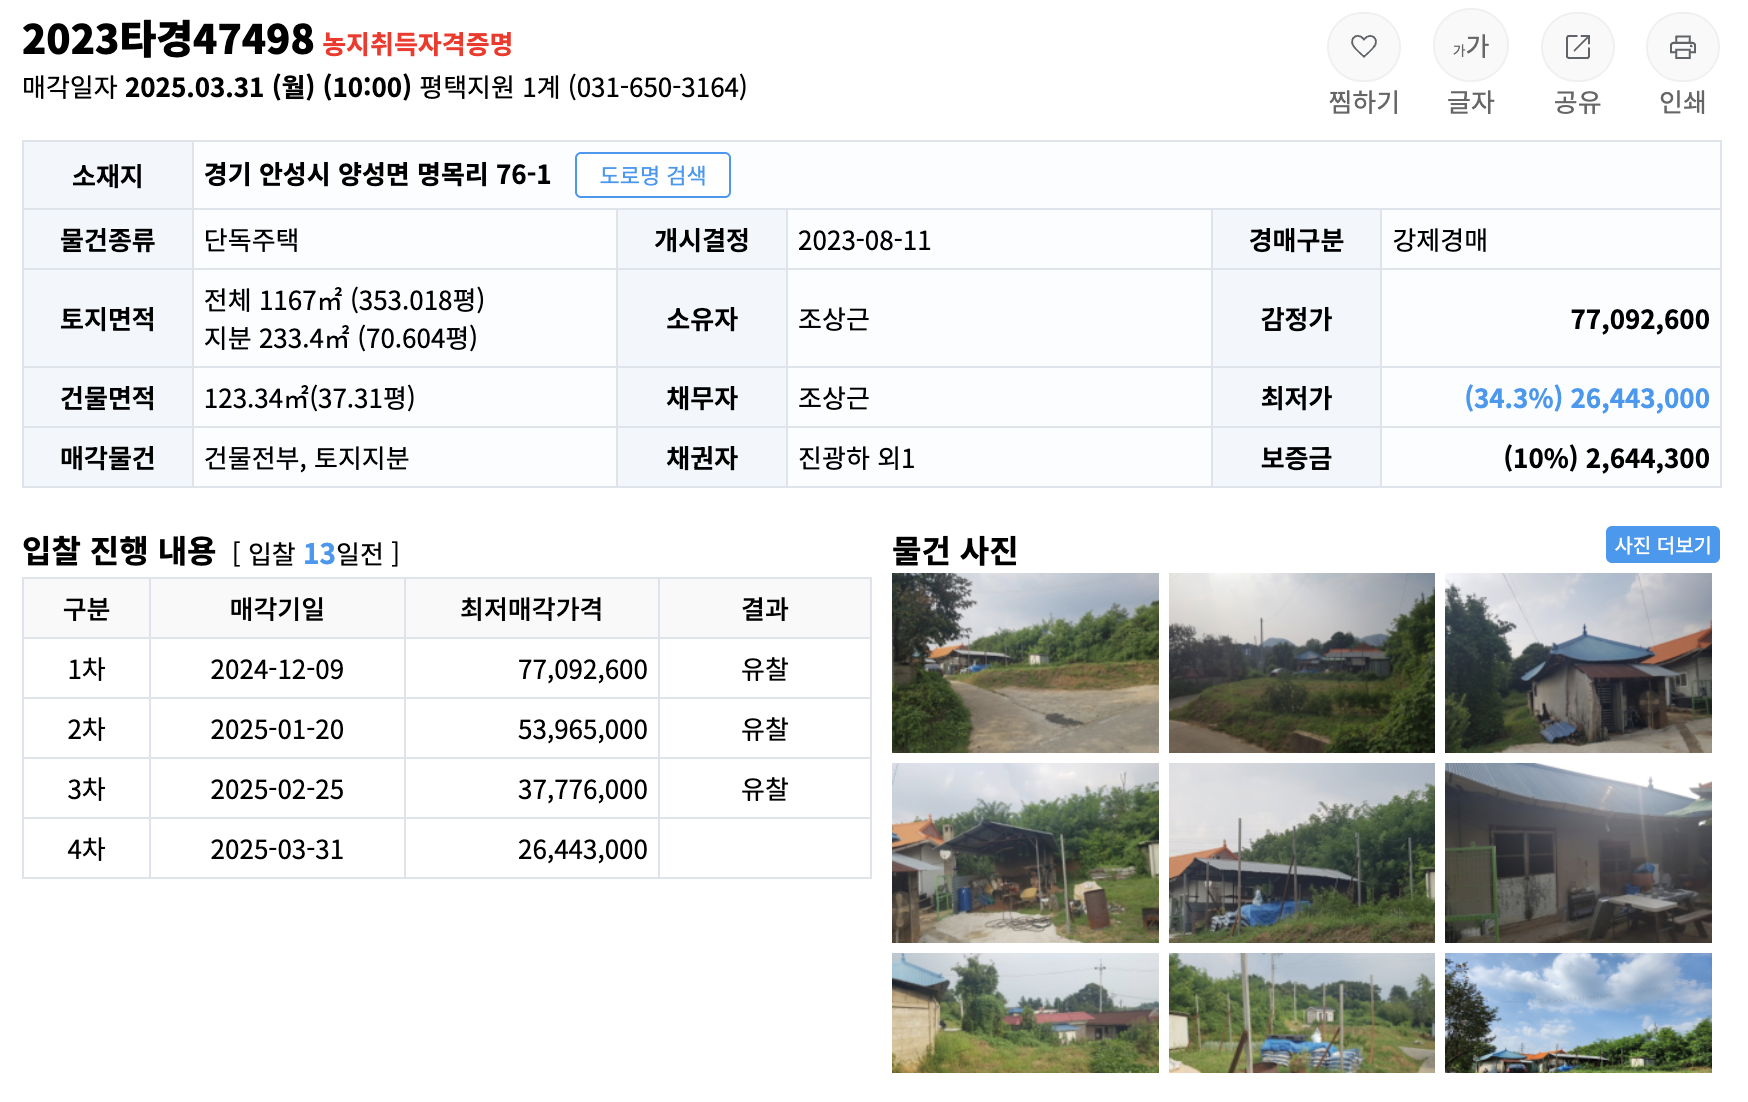This screenshot has width=1748, height=1102.
Task: Click the appraisal value 77,092,600 in 감정가 row
Action: point(1639,320)
